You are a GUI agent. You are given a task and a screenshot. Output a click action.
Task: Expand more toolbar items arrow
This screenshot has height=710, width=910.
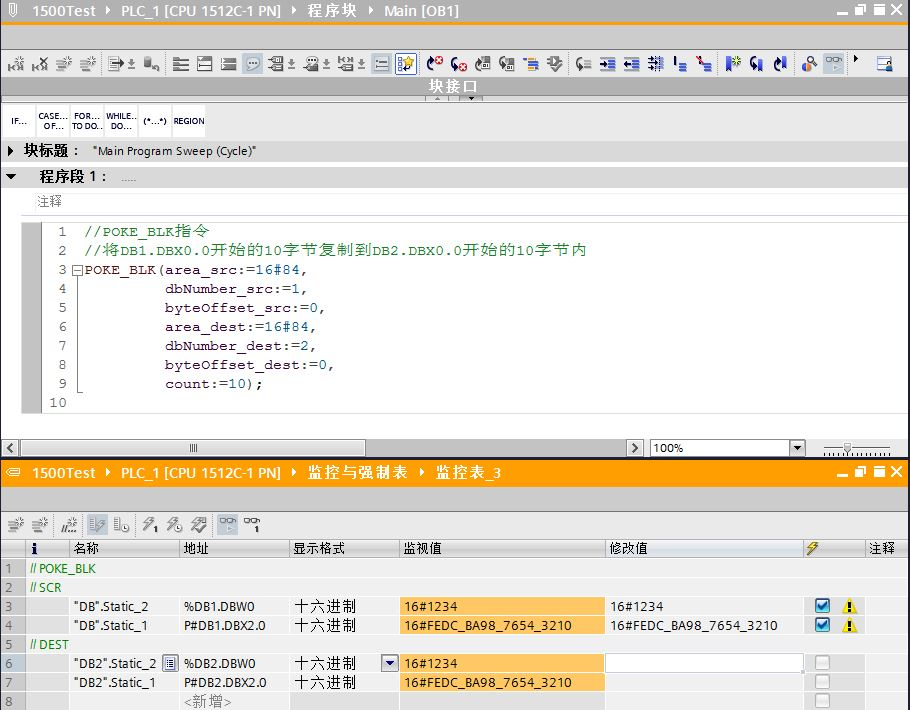click(x=855, y=59)
